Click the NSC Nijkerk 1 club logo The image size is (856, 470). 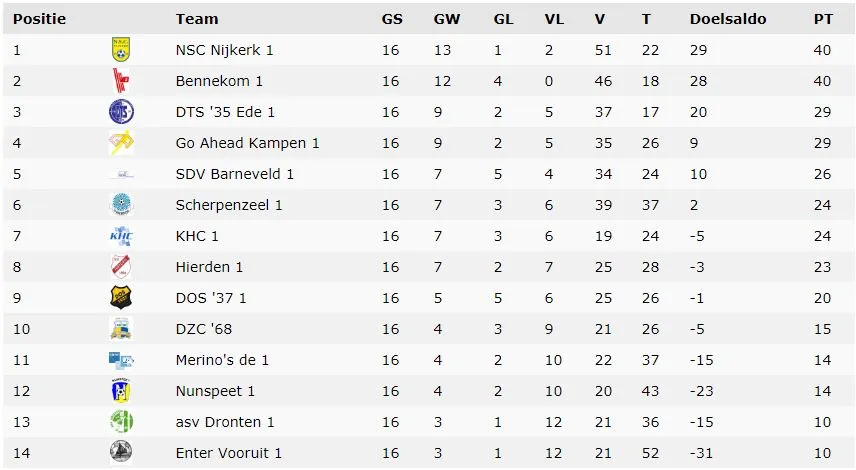(x=120, y=50)
